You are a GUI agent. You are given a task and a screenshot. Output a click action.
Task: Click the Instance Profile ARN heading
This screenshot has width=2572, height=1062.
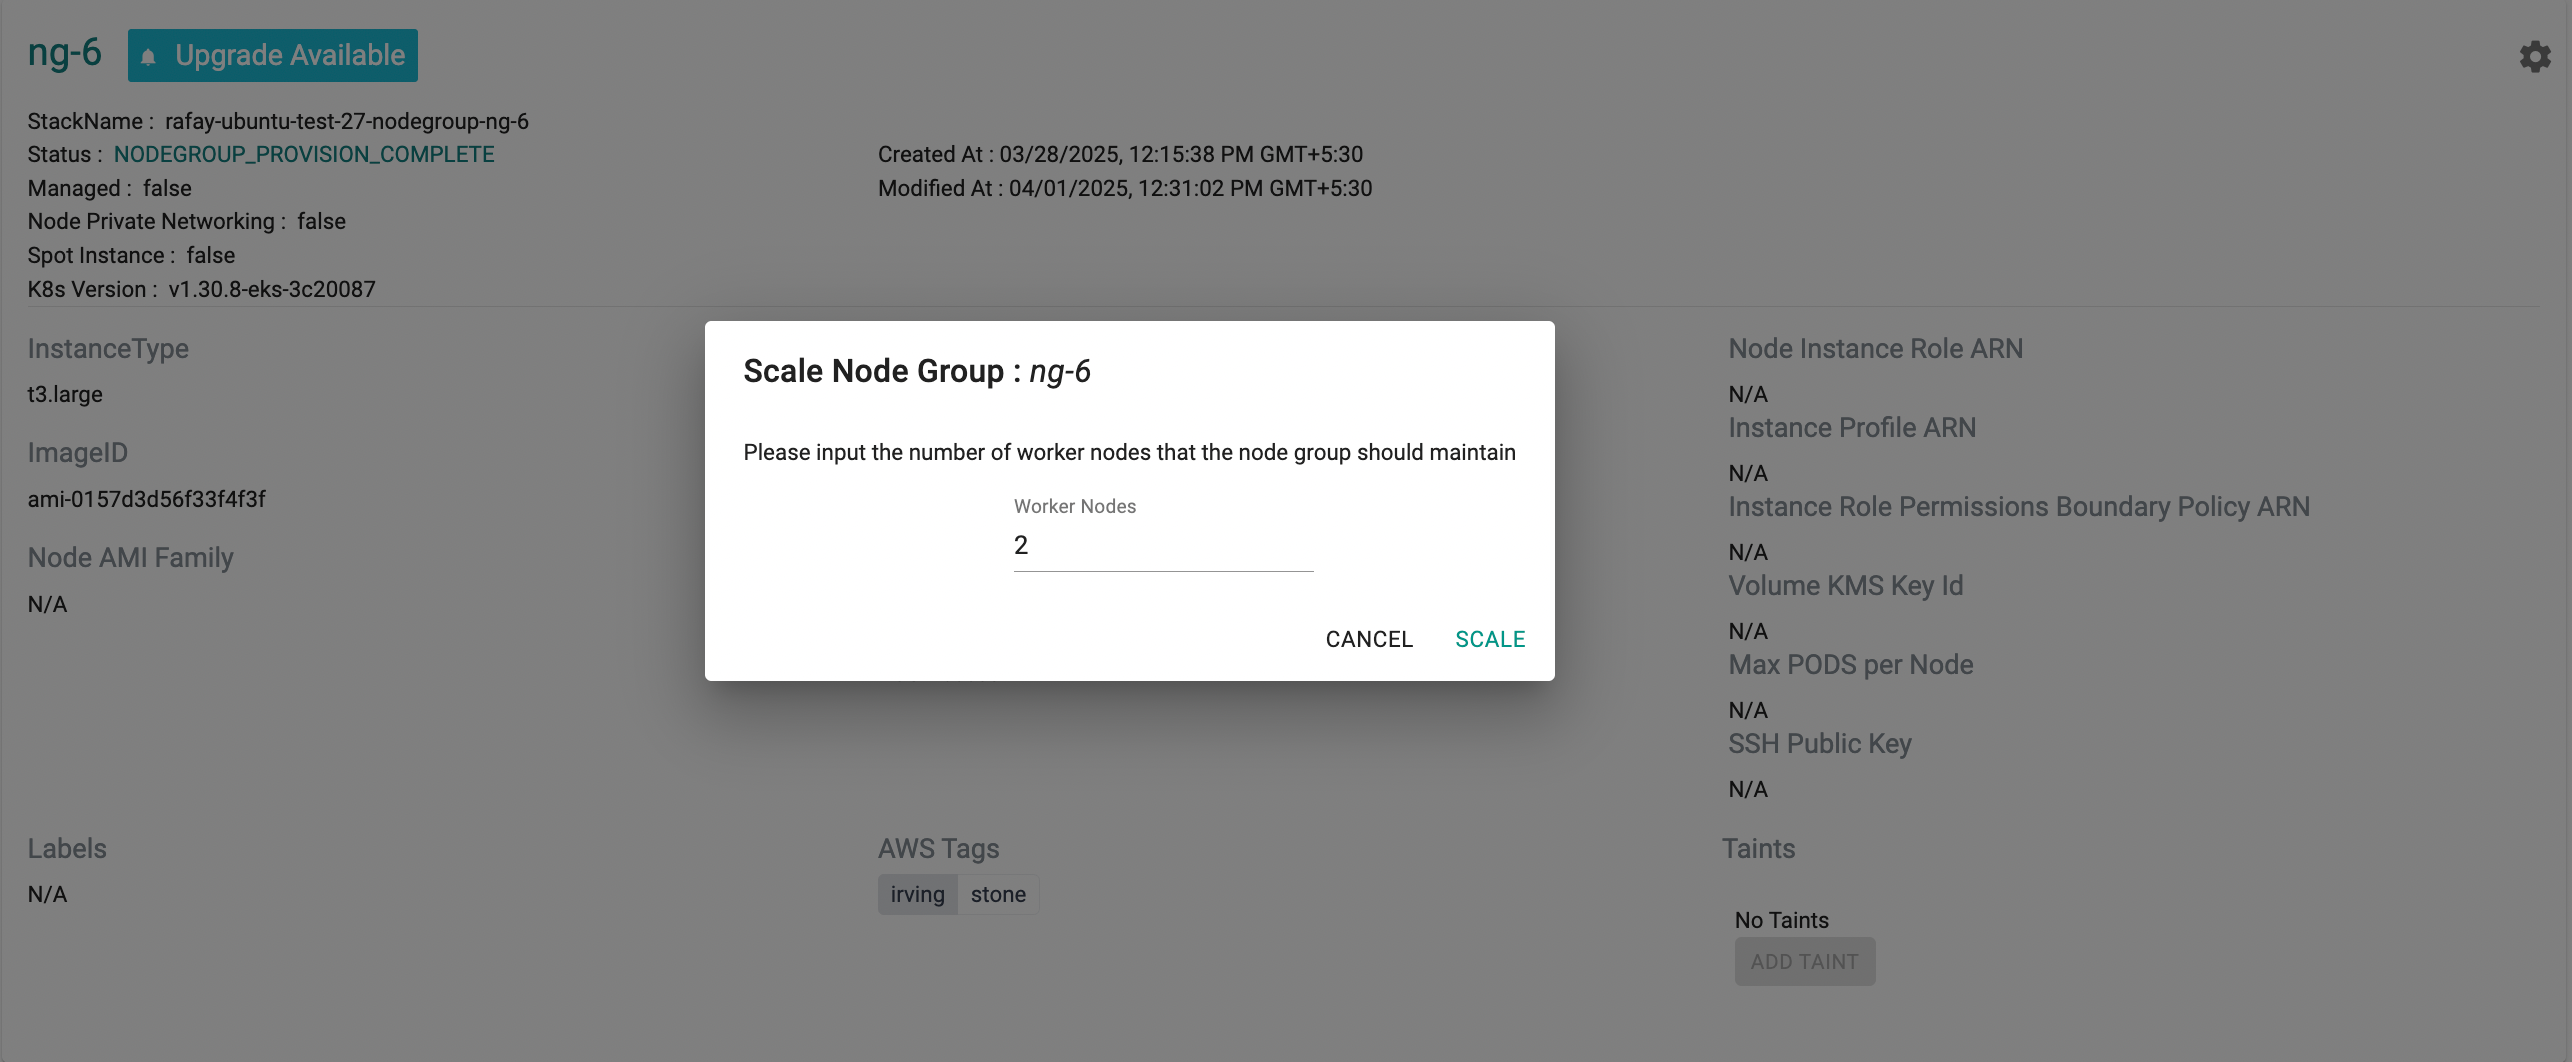tap(1852, 428)
